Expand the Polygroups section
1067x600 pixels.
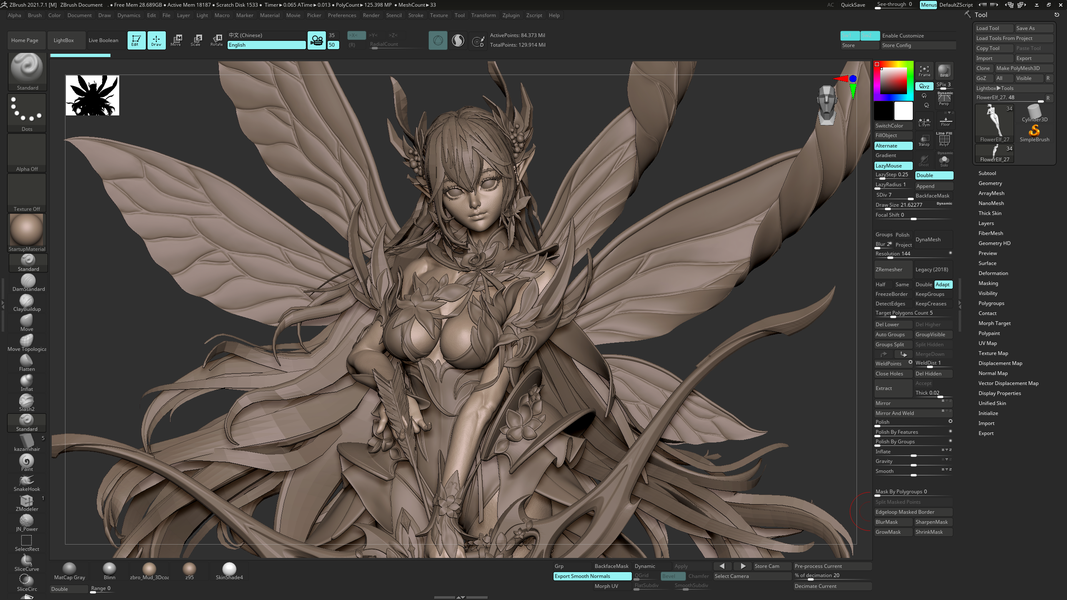(991, 303)
